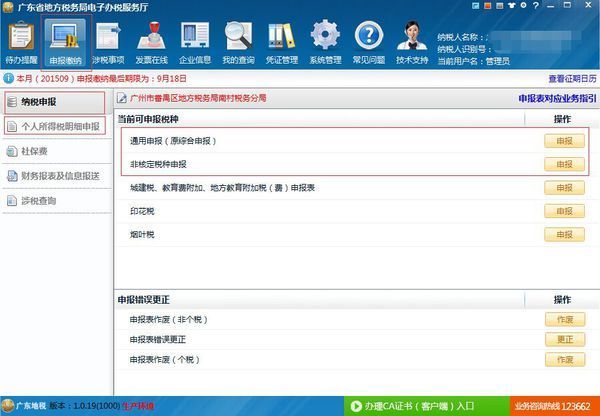
Task: Click the 广州市番禺区地方税务局南村税务分局 text
Action: coord(198,98)
